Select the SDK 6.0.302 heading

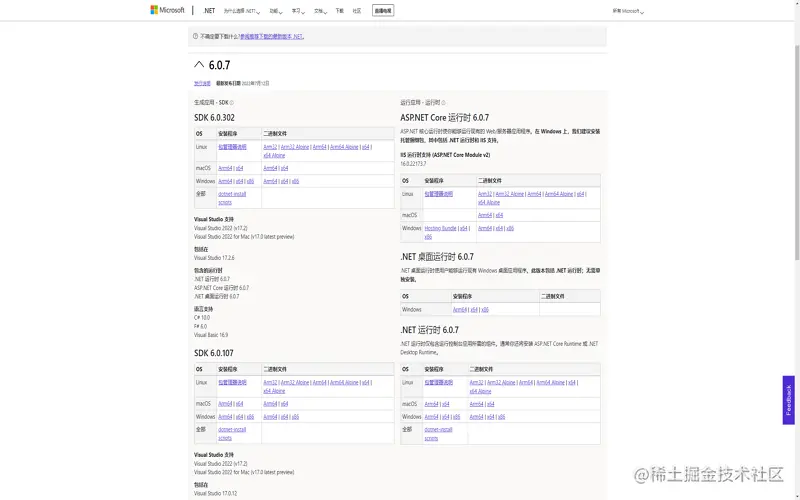coord(214,117)
